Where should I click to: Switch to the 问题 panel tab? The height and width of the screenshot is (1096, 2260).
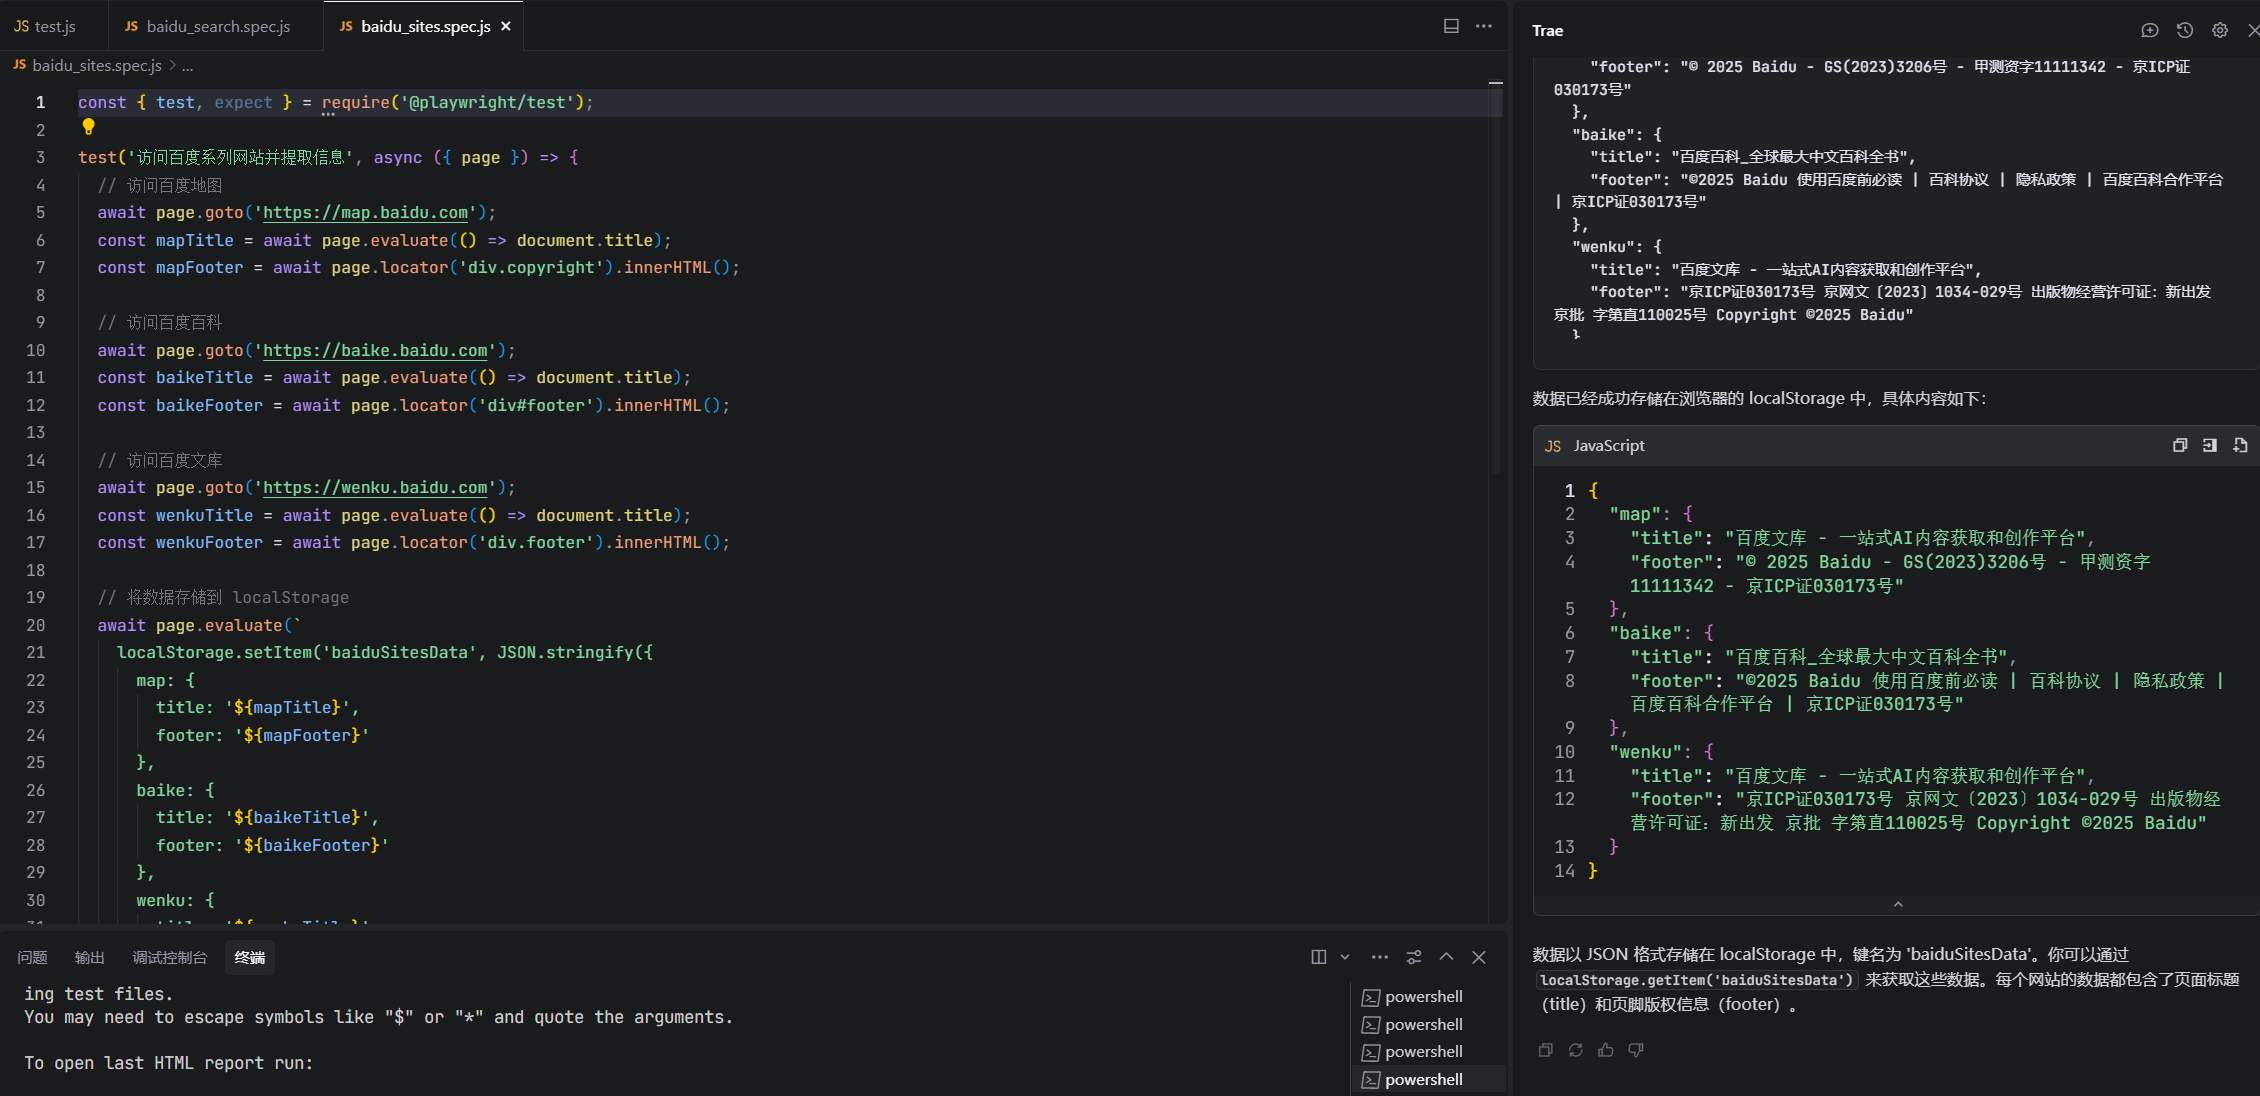click(32, 957)
